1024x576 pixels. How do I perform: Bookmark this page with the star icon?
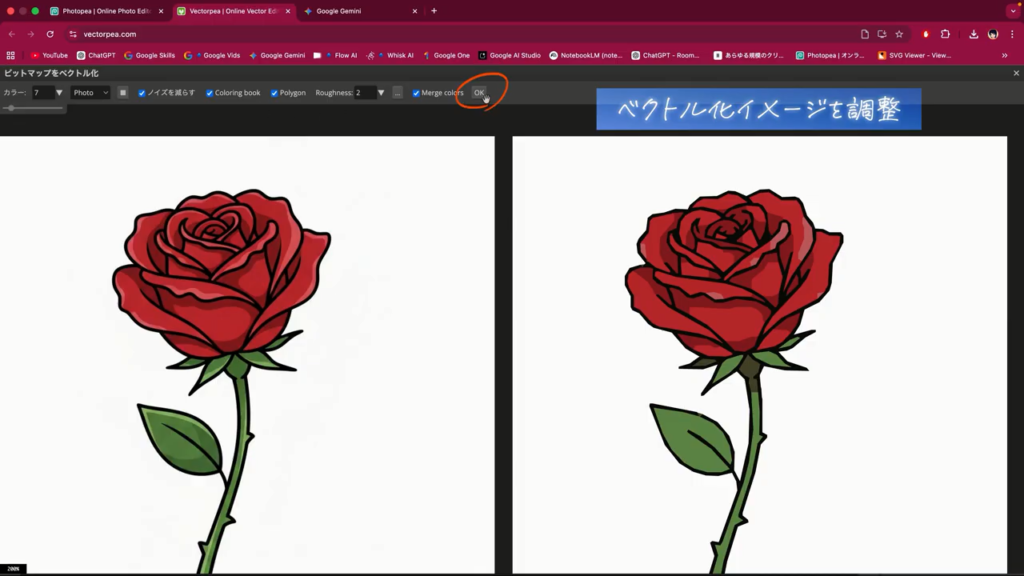click(899, 34)
